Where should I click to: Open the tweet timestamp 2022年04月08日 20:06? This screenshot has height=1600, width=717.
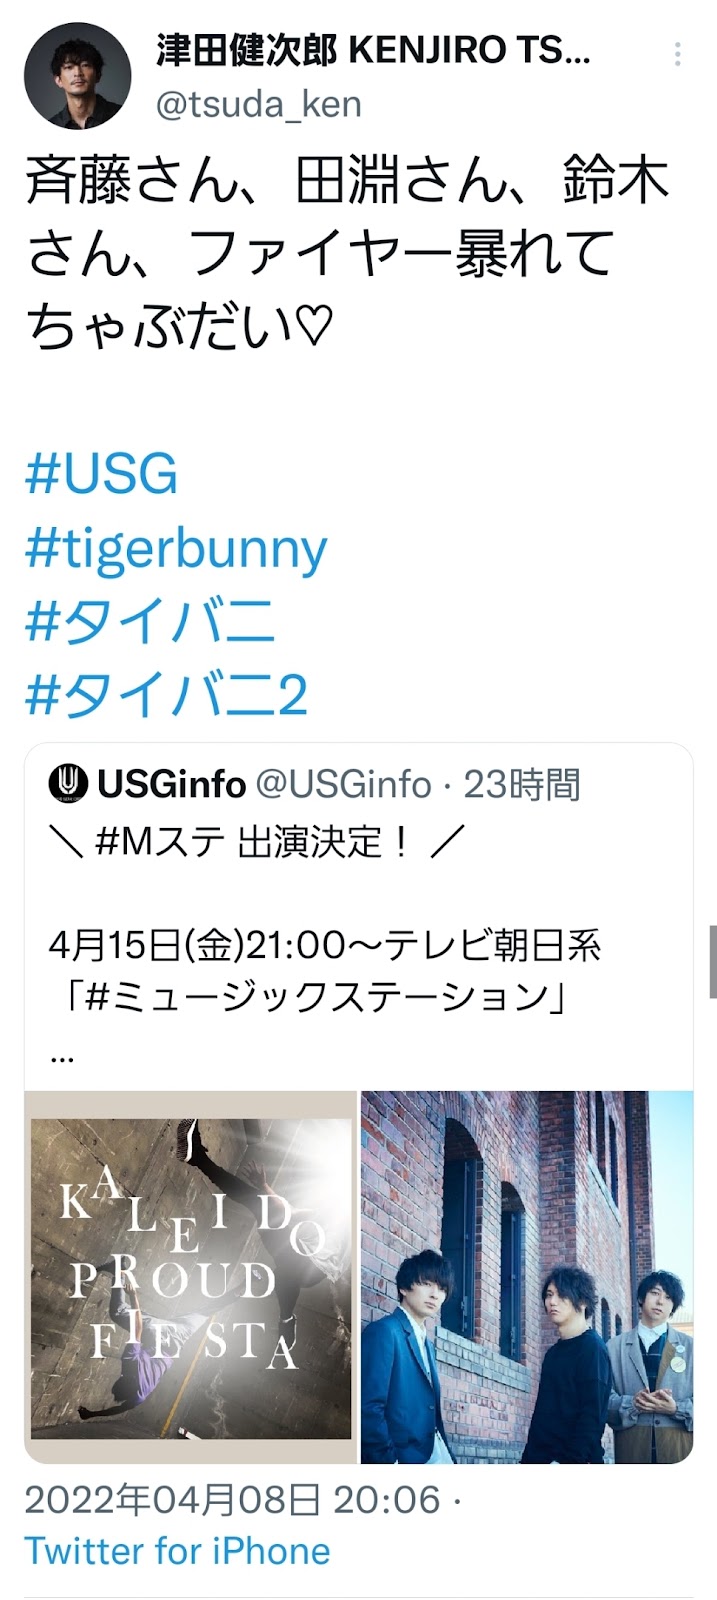point(232,1500)
